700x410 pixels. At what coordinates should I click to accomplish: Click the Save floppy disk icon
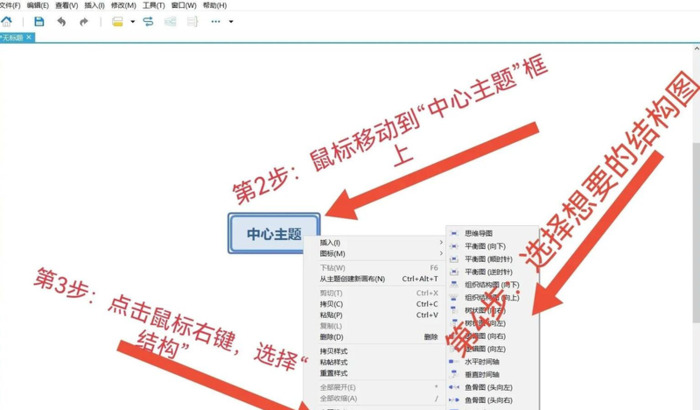pos(39,21)
